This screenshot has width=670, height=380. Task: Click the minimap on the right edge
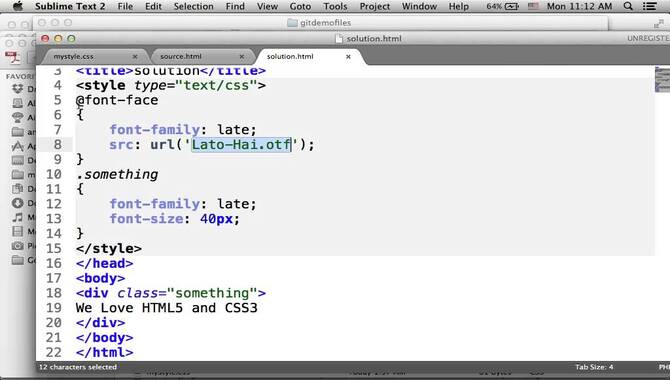click(x=662, y=80)
